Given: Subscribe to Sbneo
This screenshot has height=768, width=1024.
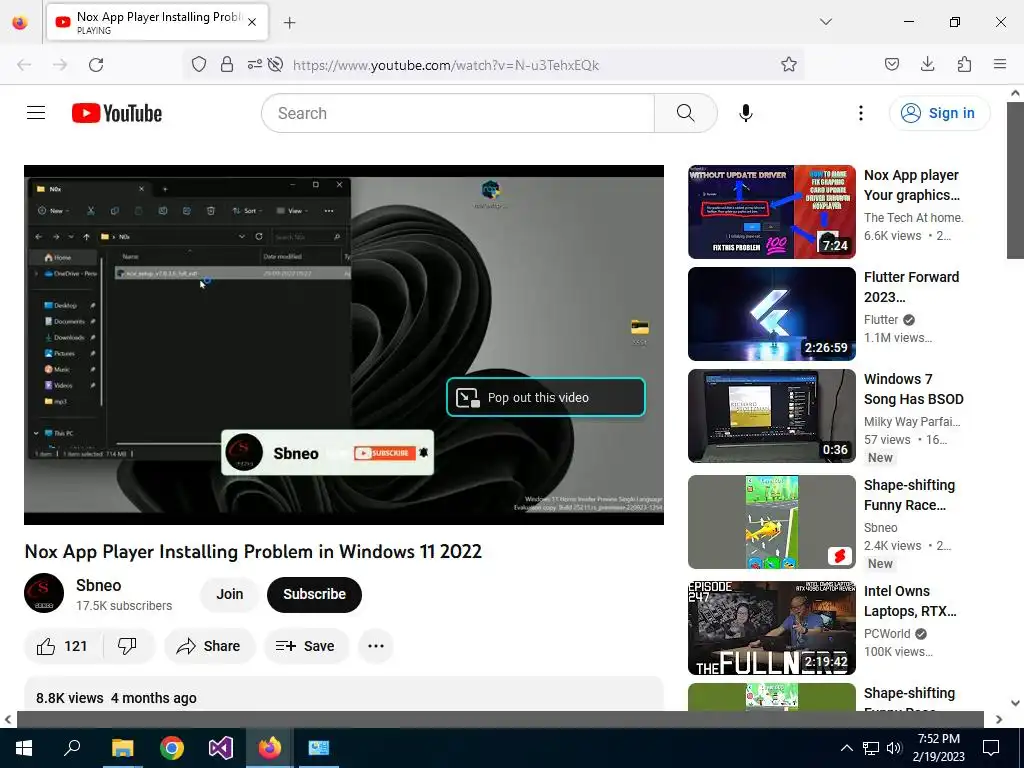Looking at the screenshot, I should coord(314,594).
